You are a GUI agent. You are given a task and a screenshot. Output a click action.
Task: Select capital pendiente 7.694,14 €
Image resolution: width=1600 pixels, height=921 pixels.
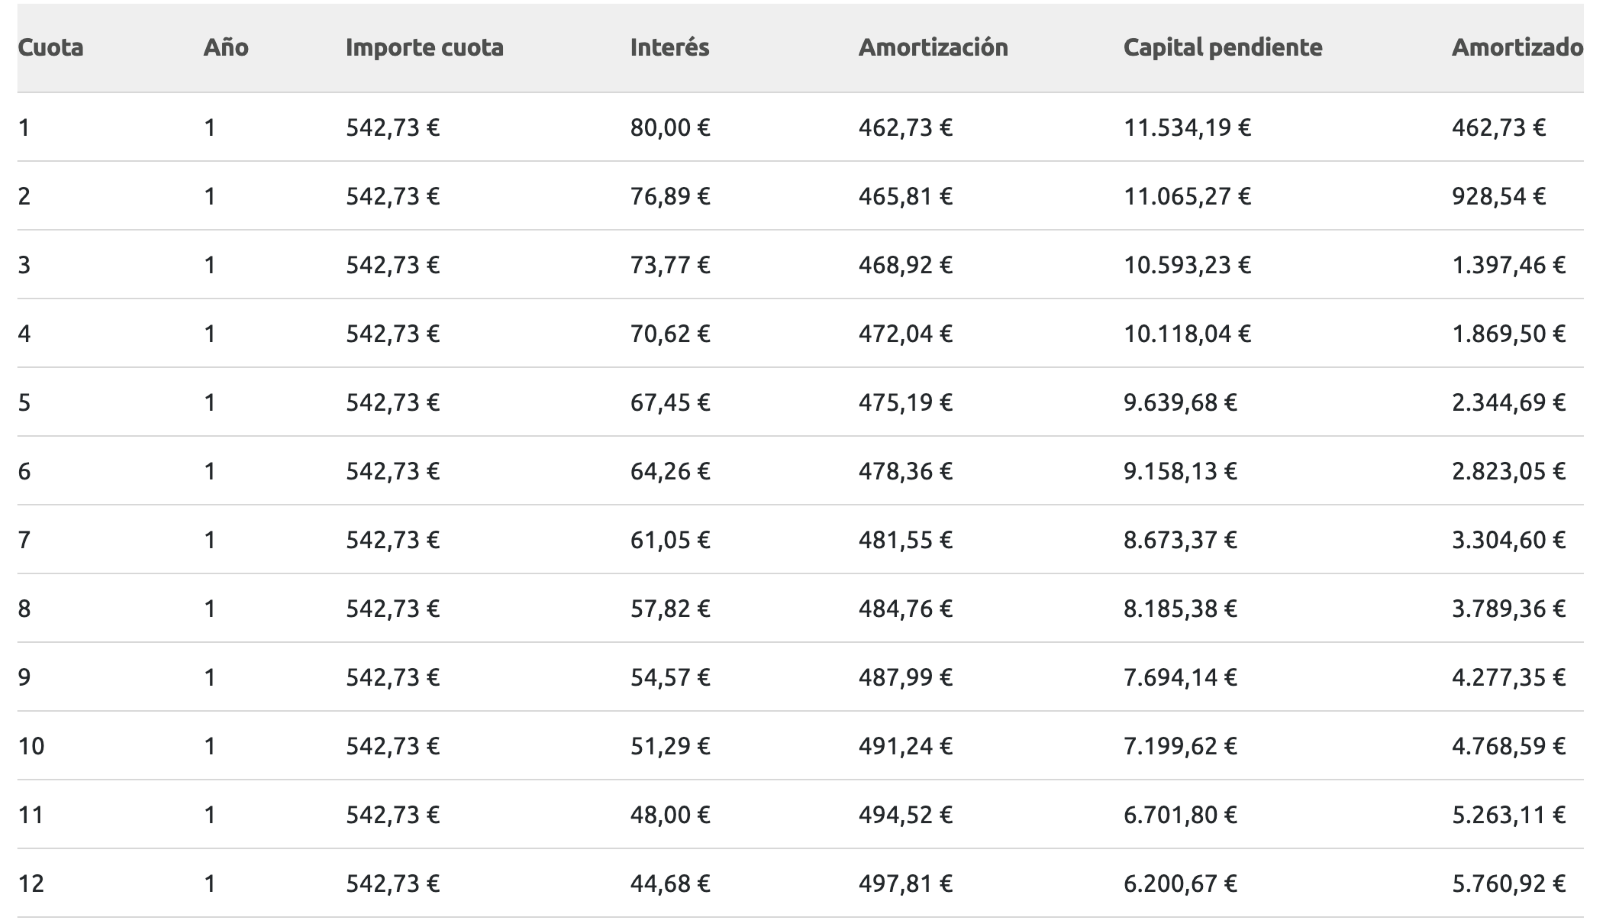1180,678
